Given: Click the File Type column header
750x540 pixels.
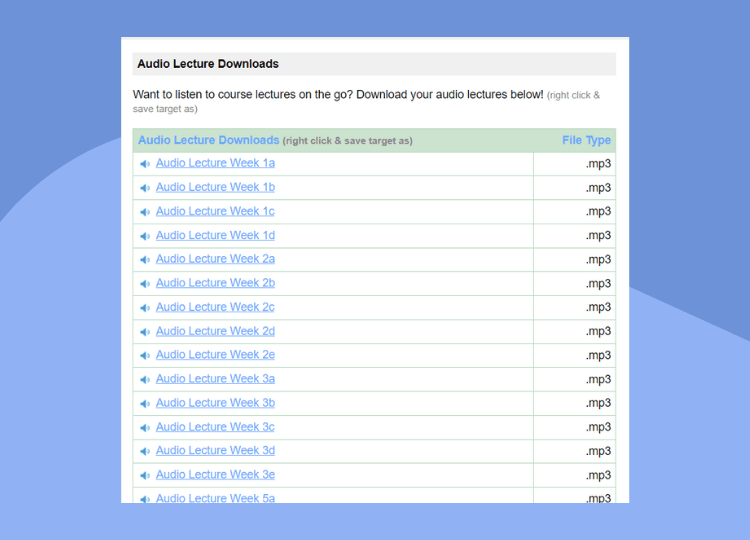Looking at the screenshot, I should (x=586, y=140).
